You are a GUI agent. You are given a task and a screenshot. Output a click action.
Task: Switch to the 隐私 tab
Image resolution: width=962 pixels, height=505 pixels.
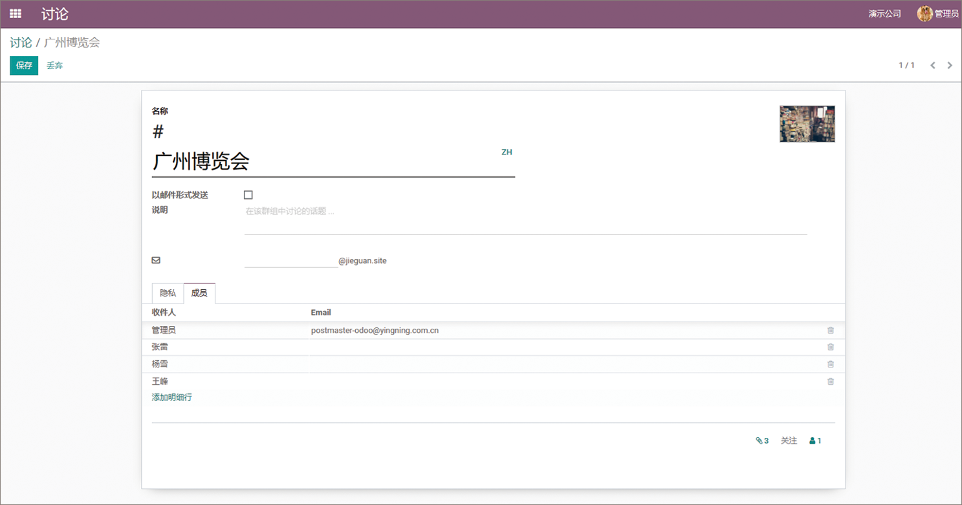tap(168, 293)
